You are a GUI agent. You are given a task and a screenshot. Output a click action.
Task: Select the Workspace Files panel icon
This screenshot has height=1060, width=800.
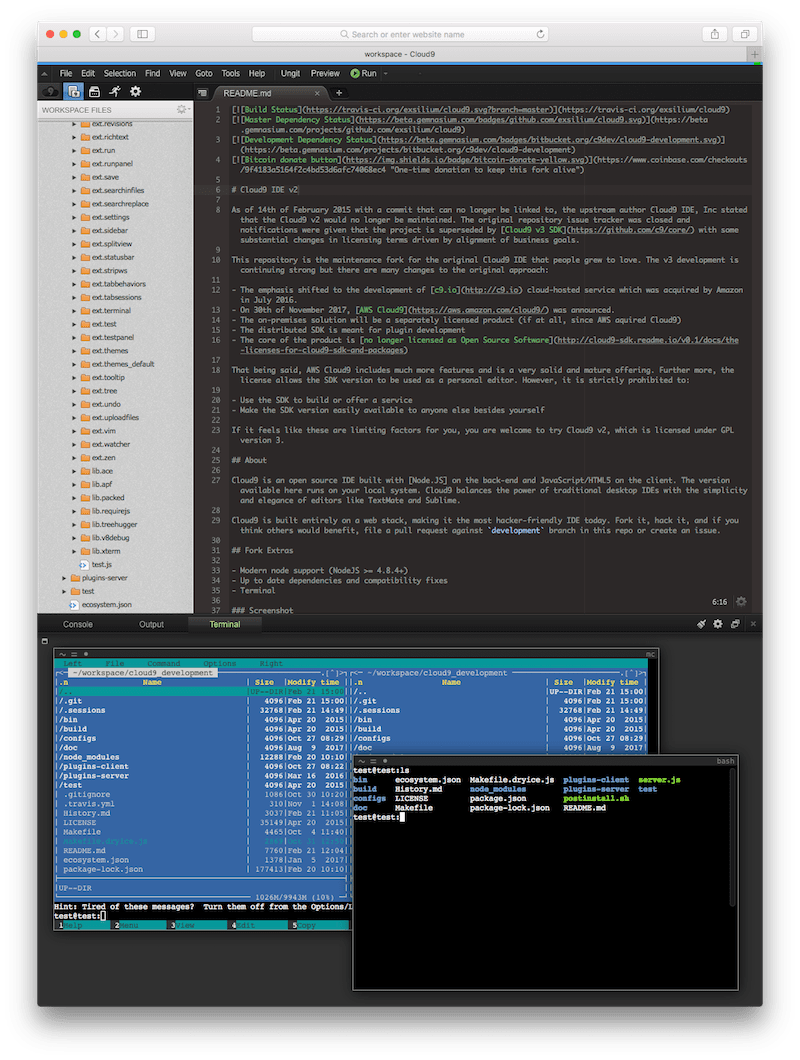tap(73, 91)
